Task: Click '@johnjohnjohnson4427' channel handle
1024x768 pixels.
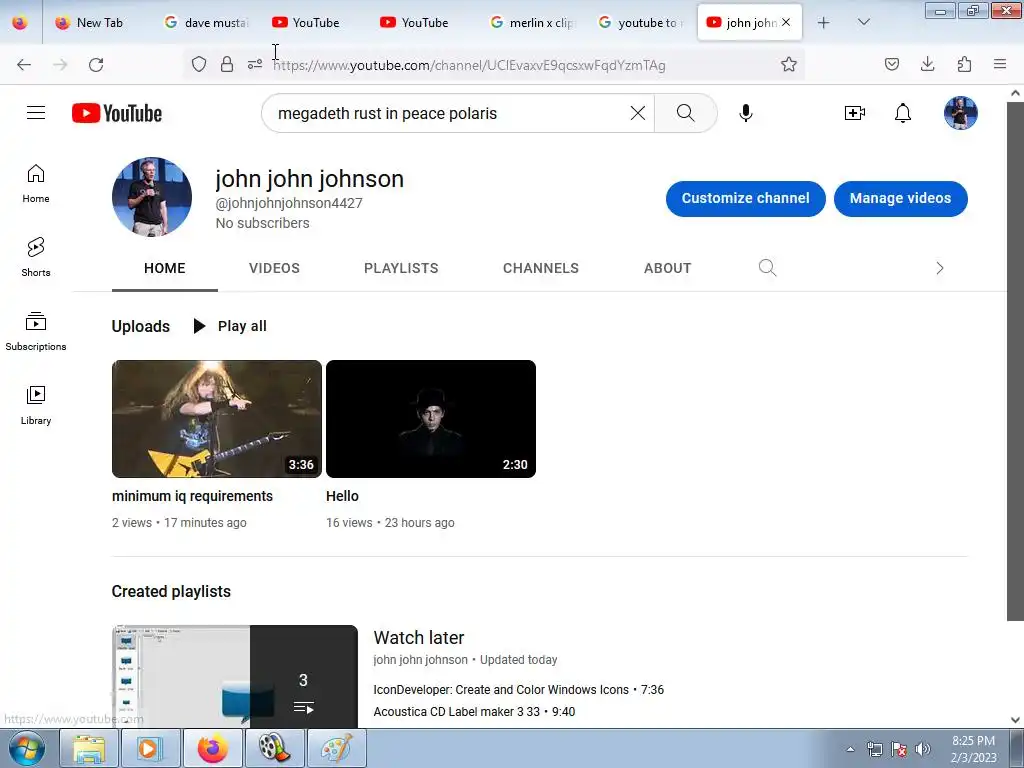Action: click(289, 203)
